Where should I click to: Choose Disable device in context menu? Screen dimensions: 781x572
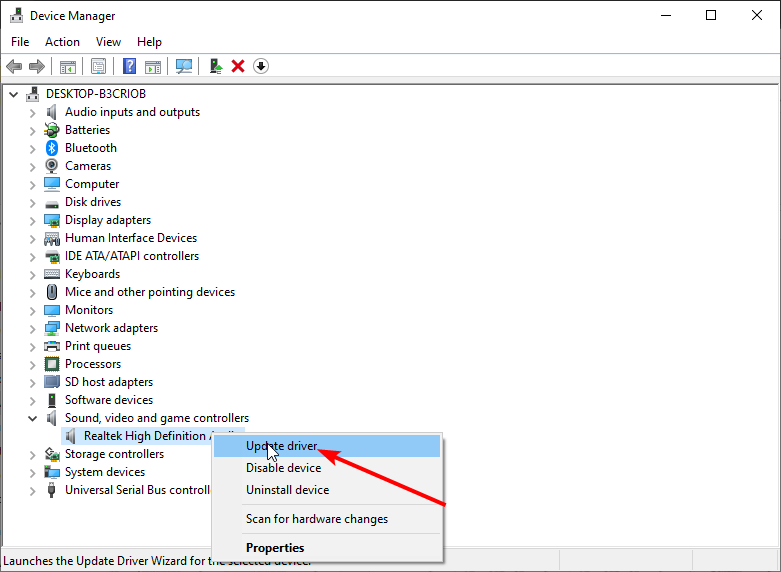pyautogui.click(x=327, y=467)
